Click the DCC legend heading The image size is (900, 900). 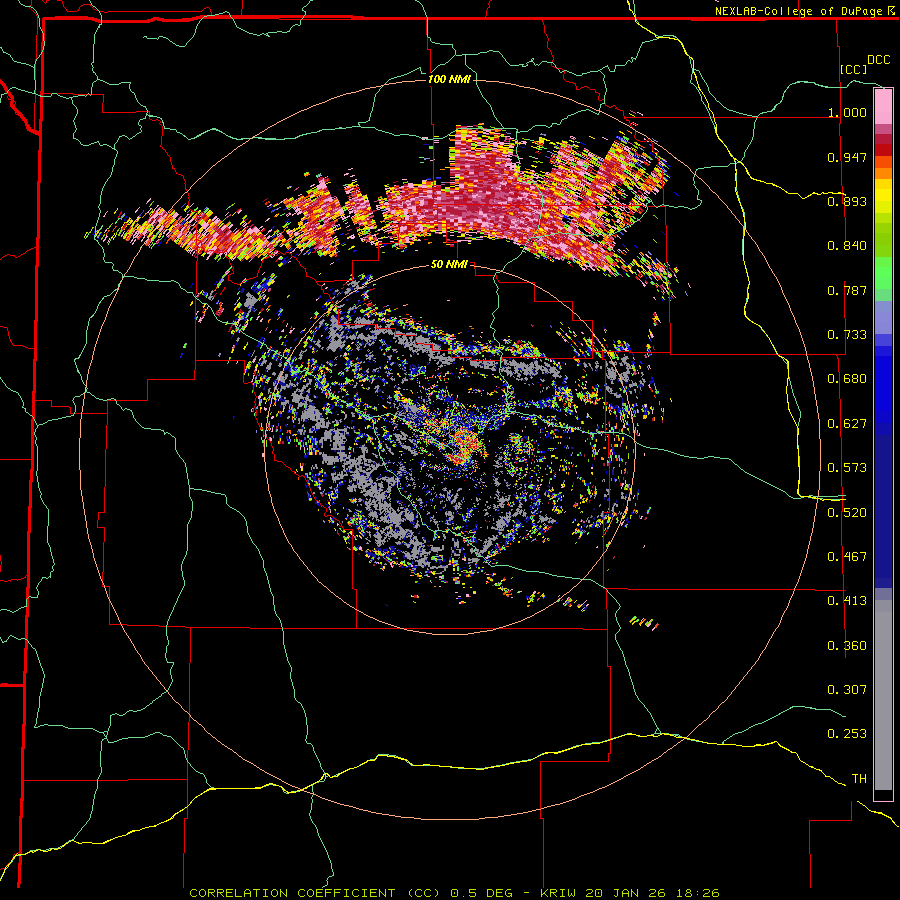pyautogui.click(x=878, y=60)
